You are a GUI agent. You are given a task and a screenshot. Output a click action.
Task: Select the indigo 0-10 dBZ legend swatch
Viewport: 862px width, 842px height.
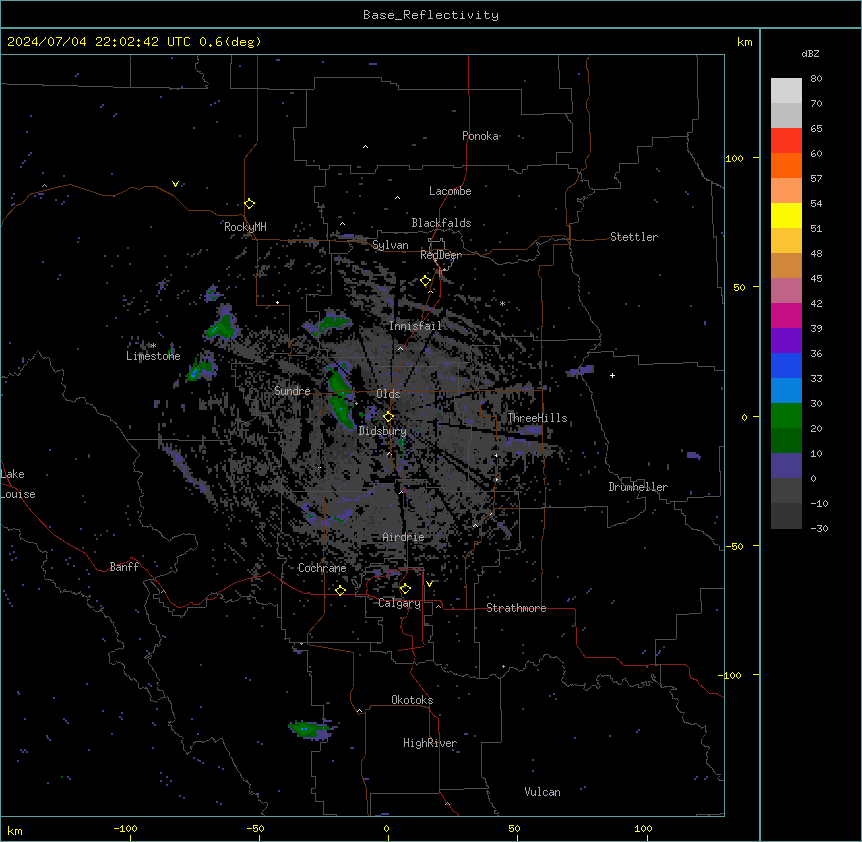pyautogui.click(x=786, y=466)
